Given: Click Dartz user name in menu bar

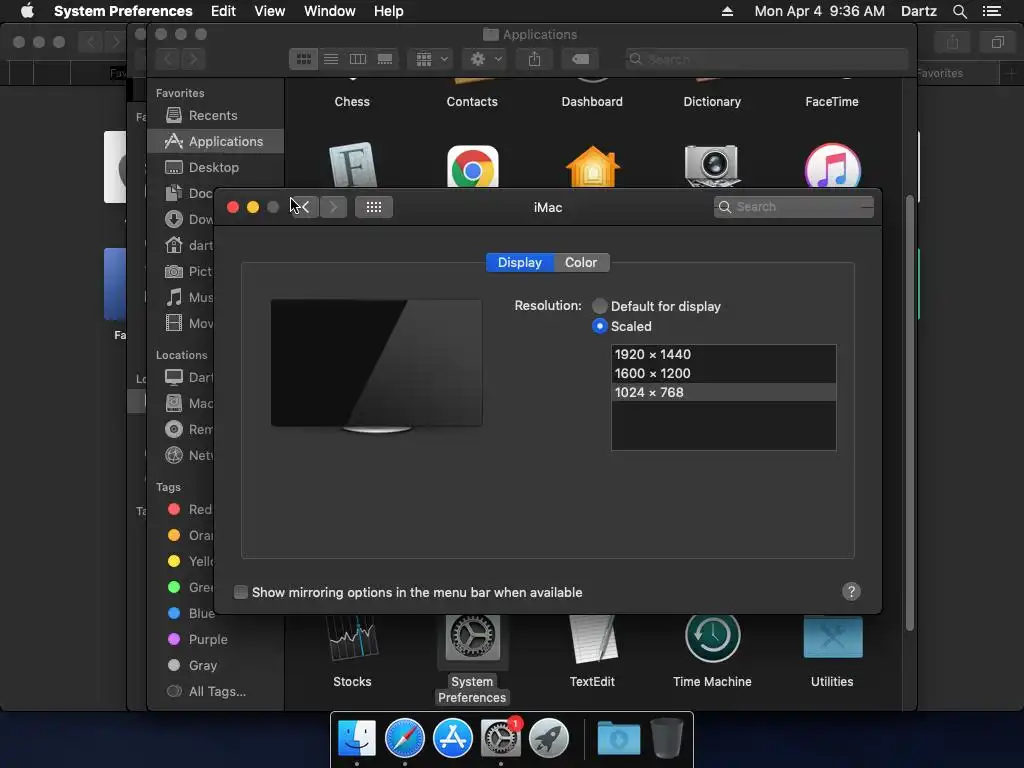Looking at the screenshot, I should pos(919,11).
